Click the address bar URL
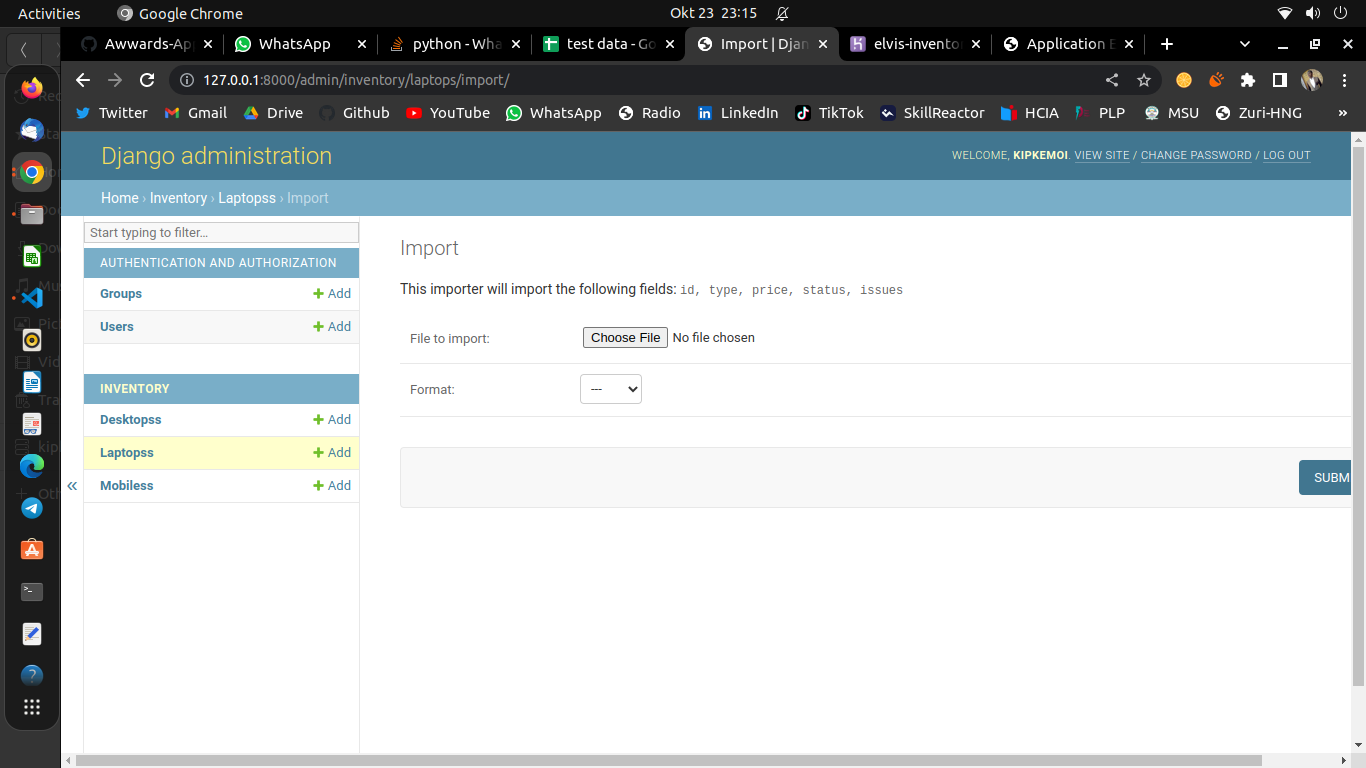 [356, 80]
